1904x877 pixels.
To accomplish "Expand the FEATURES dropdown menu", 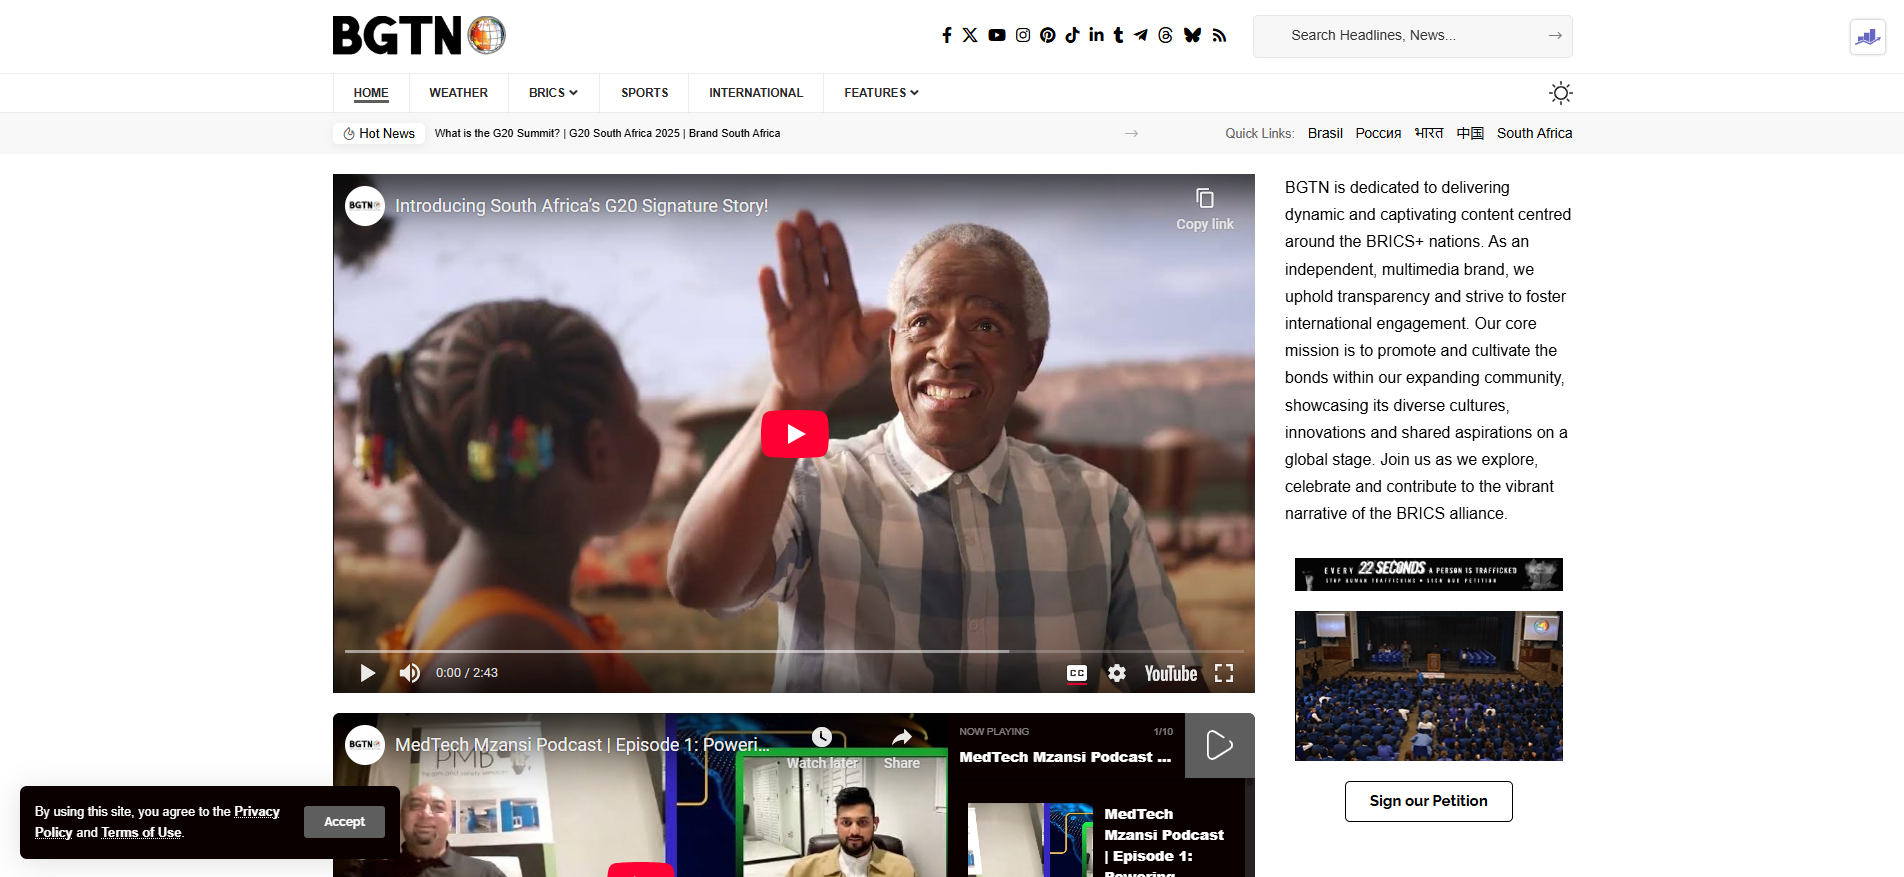I will coord(880,93).
